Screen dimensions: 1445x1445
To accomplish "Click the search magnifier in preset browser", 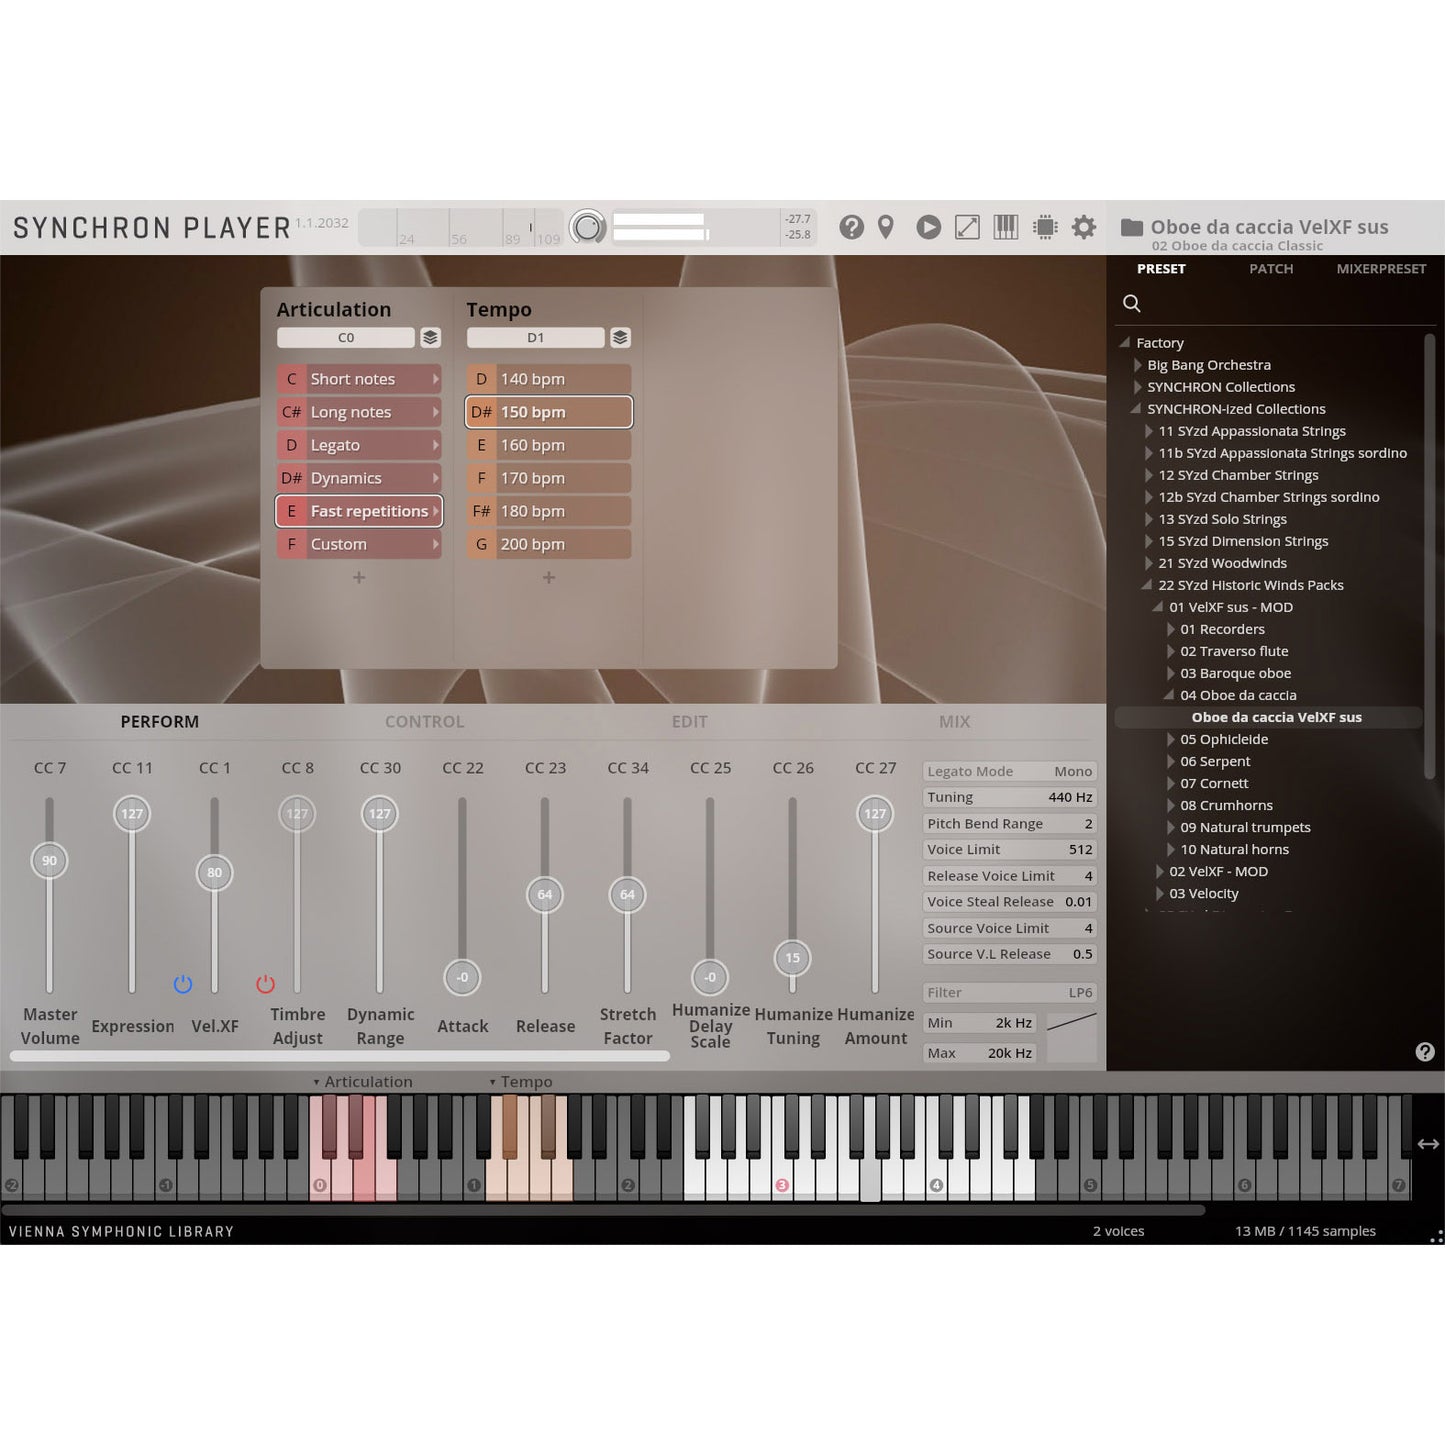I will pos(1132,303).
